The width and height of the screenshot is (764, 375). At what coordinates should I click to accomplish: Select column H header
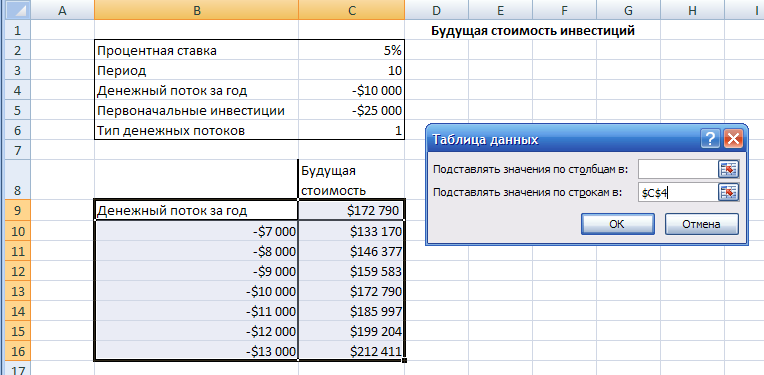(x=692, y=10)
